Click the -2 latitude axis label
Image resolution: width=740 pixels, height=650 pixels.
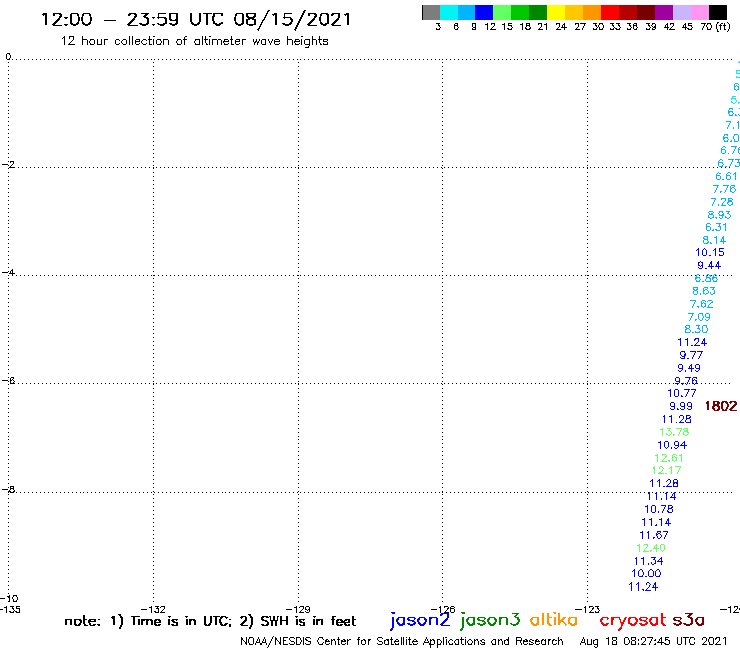[x=8, y=165]
